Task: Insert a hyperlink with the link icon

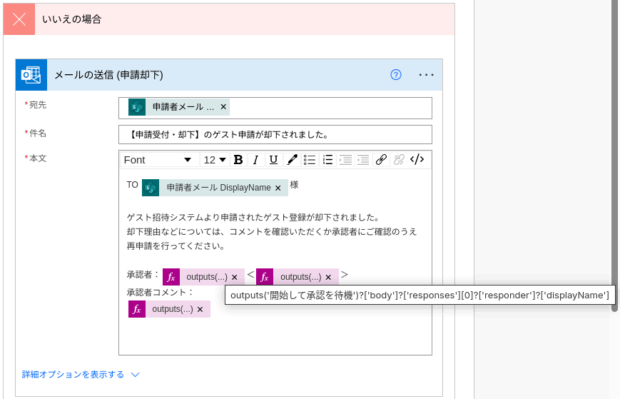Action: click(381, 160)
